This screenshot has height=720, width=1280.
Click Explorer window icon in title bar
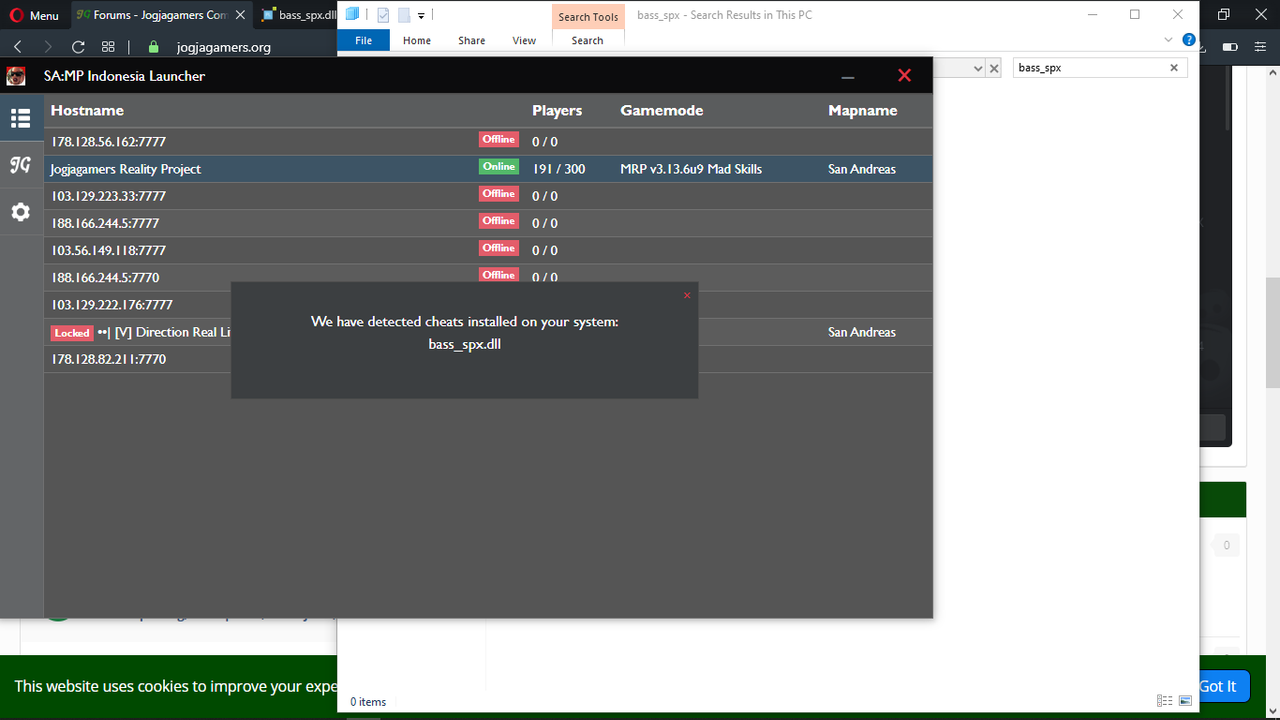click(352, 15)
